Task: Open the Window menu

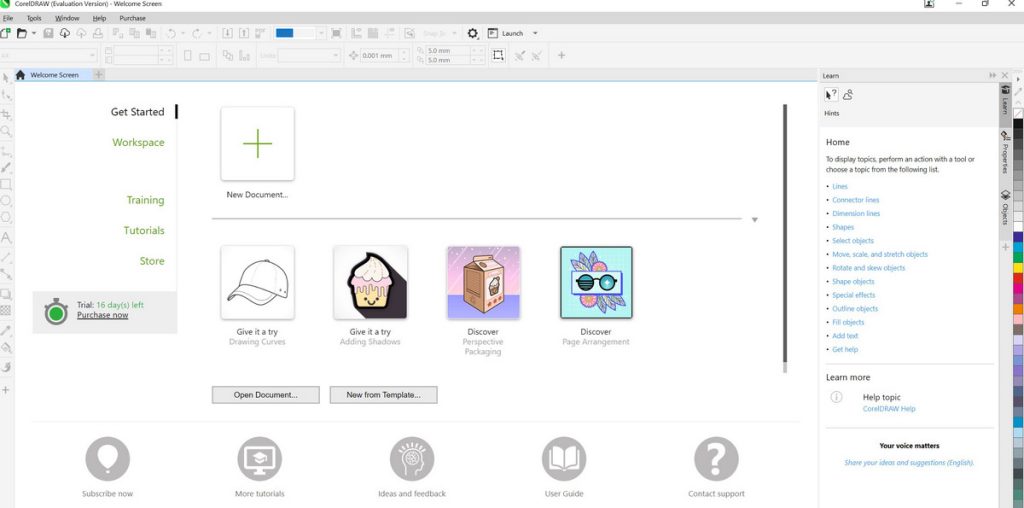Action: click(67, 18)
